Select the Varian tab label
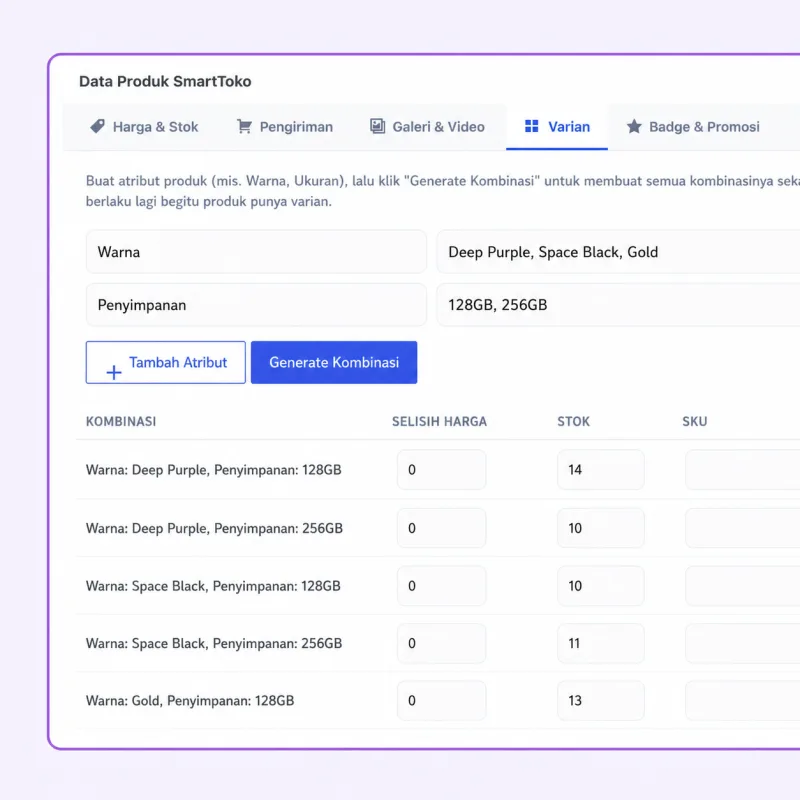Image resolution: width=800 pixels, height=800 pixels. pos(569,127)
